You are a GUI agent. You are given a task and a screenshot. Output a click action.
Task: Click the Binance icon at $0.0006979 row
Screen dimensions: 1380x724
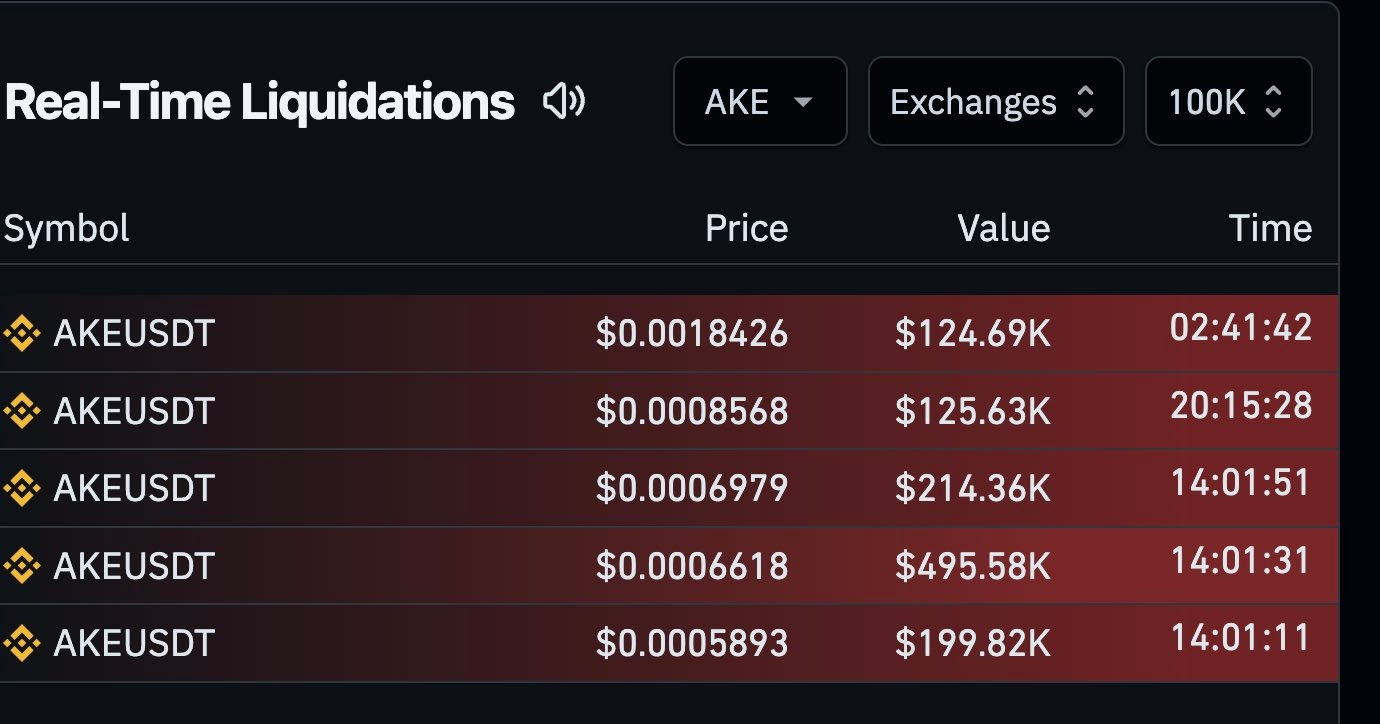[x=22, y=488]
